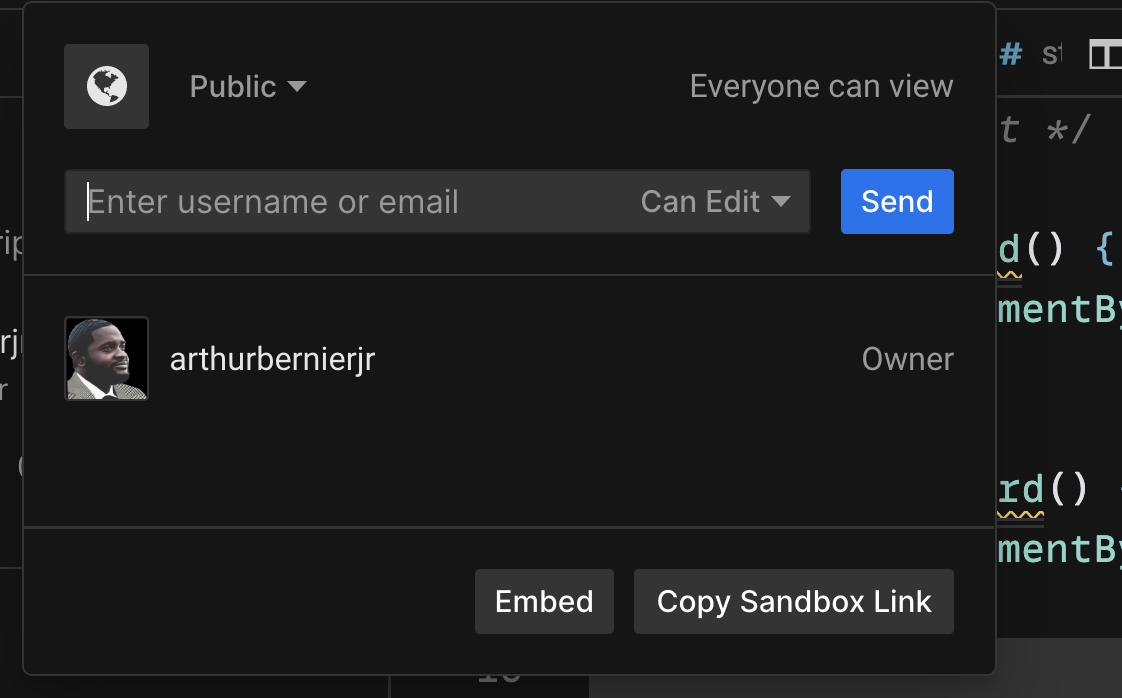Click the Owner role label
Viewport: 1122px width, 698px height.
[907, 359]
